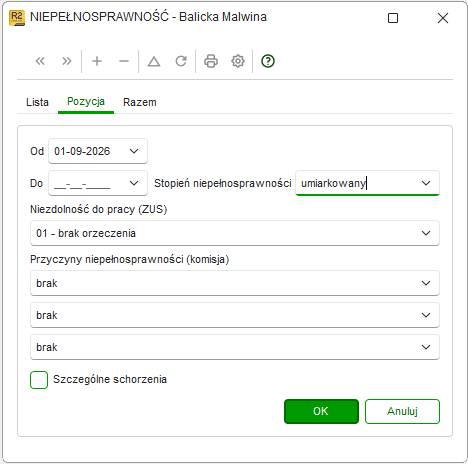
Task: Click the Niezdolność do pracy (ZUS) label
Action: (99, 209)
